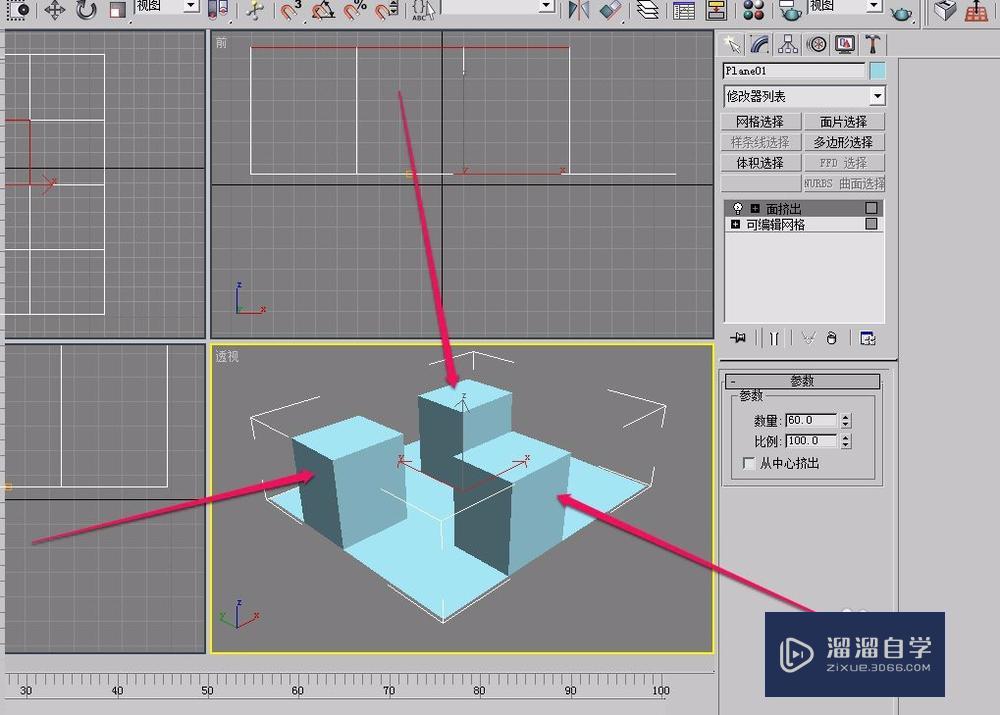This screenshot has height=715, width=1000.
Task: Click the Mirror tool icon
Action: click(x=578, y=10)
